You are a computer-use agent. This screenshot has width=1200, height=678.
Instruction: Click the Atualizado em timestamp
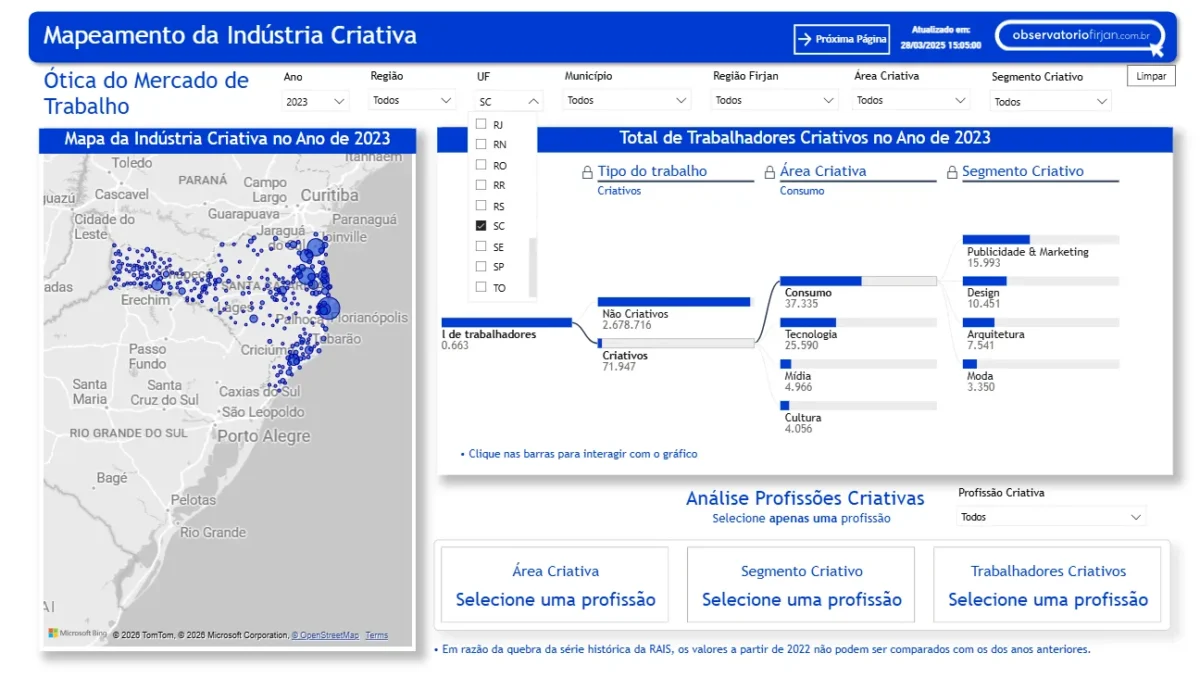(x=941, y=37)
